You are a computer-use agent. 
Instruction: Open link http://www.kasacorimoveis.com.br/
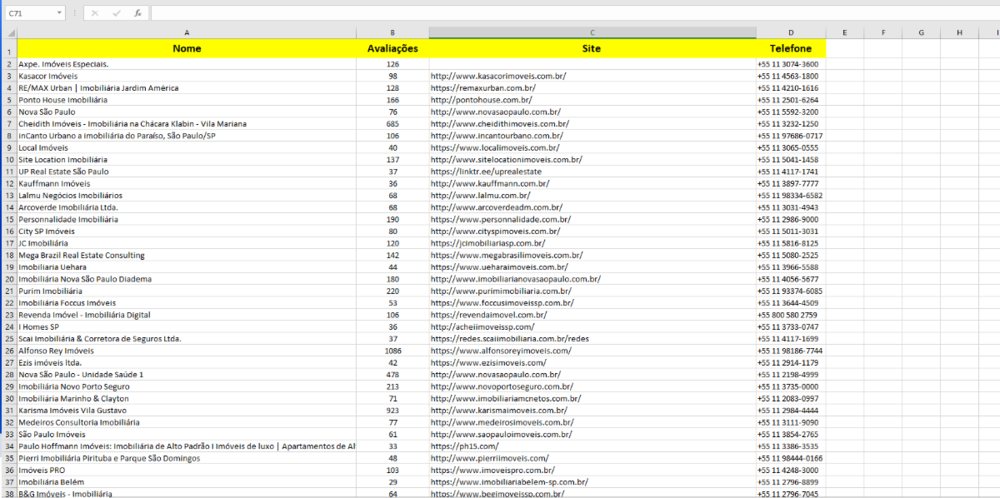click(x=499, y=76)
